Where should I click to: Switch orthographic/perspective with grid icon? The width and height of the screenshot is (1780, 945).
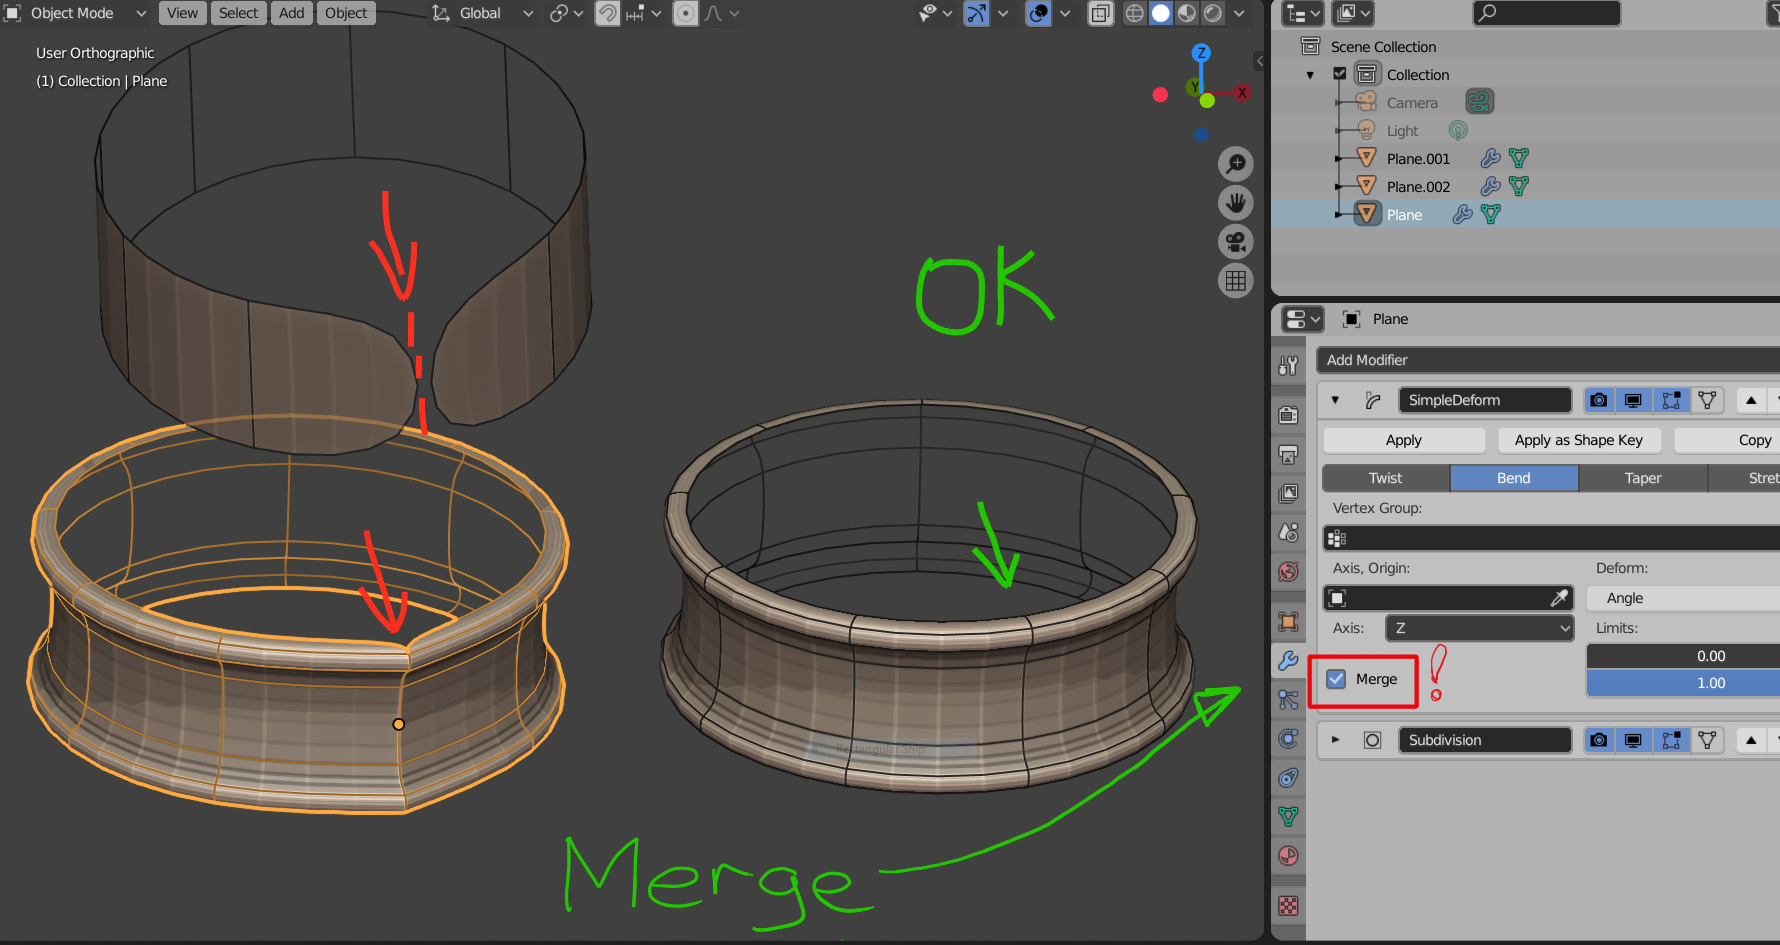[1236, 281]
